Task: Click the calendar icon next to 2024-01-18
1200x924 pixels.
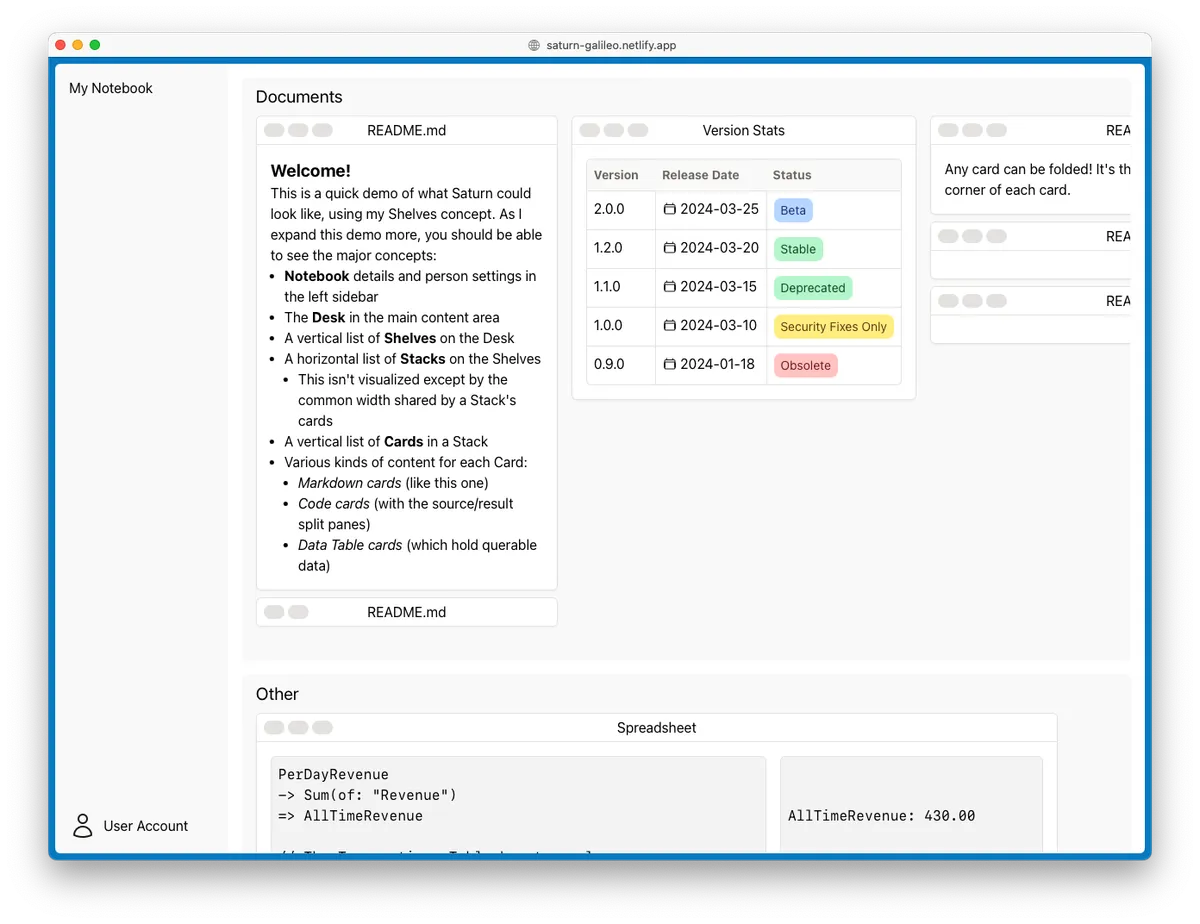Action: [x=670, y=365]
